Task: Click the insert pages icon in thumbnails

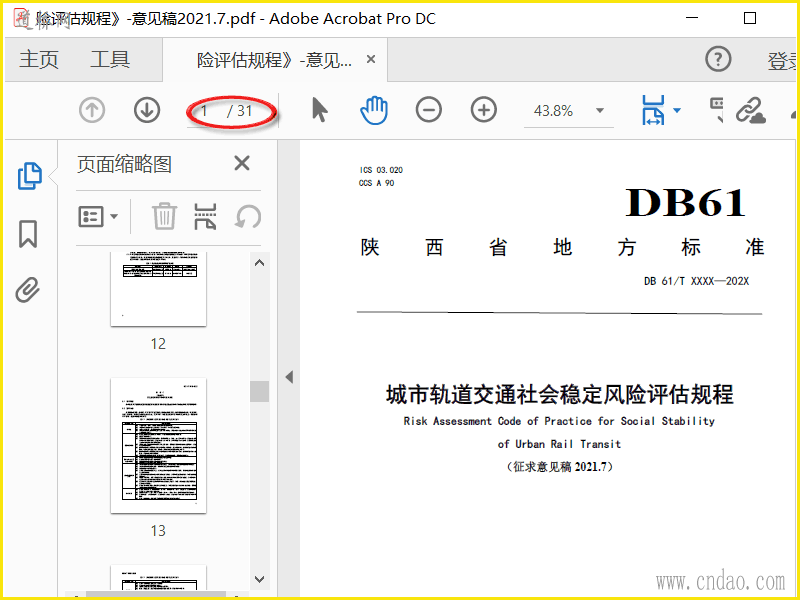Action: (206, 216)
